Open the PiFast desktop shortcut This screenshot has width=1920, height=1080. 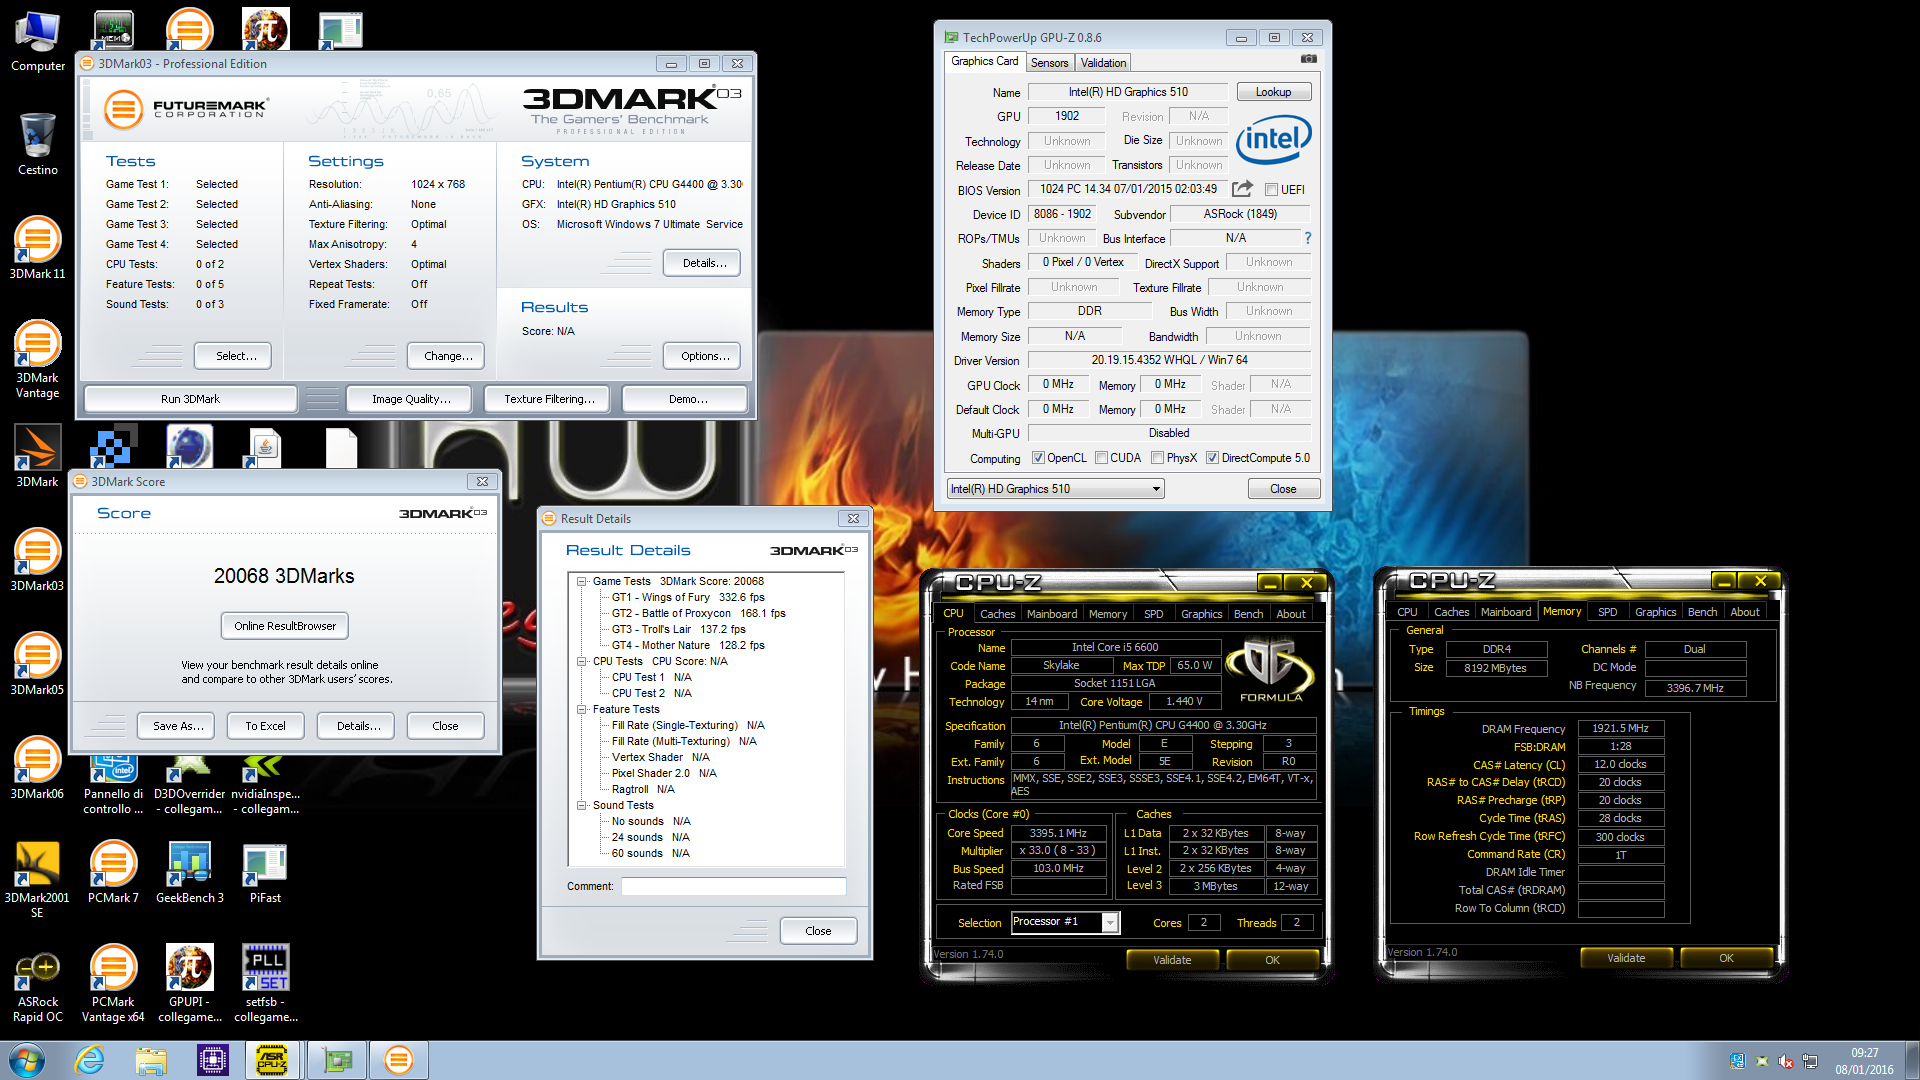pyautogui.click(x=265, y=872)
